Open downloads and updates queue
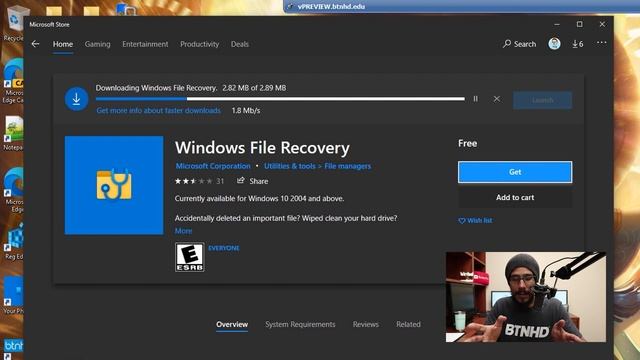This screenshot has height=360, width=640. point(578,44)
